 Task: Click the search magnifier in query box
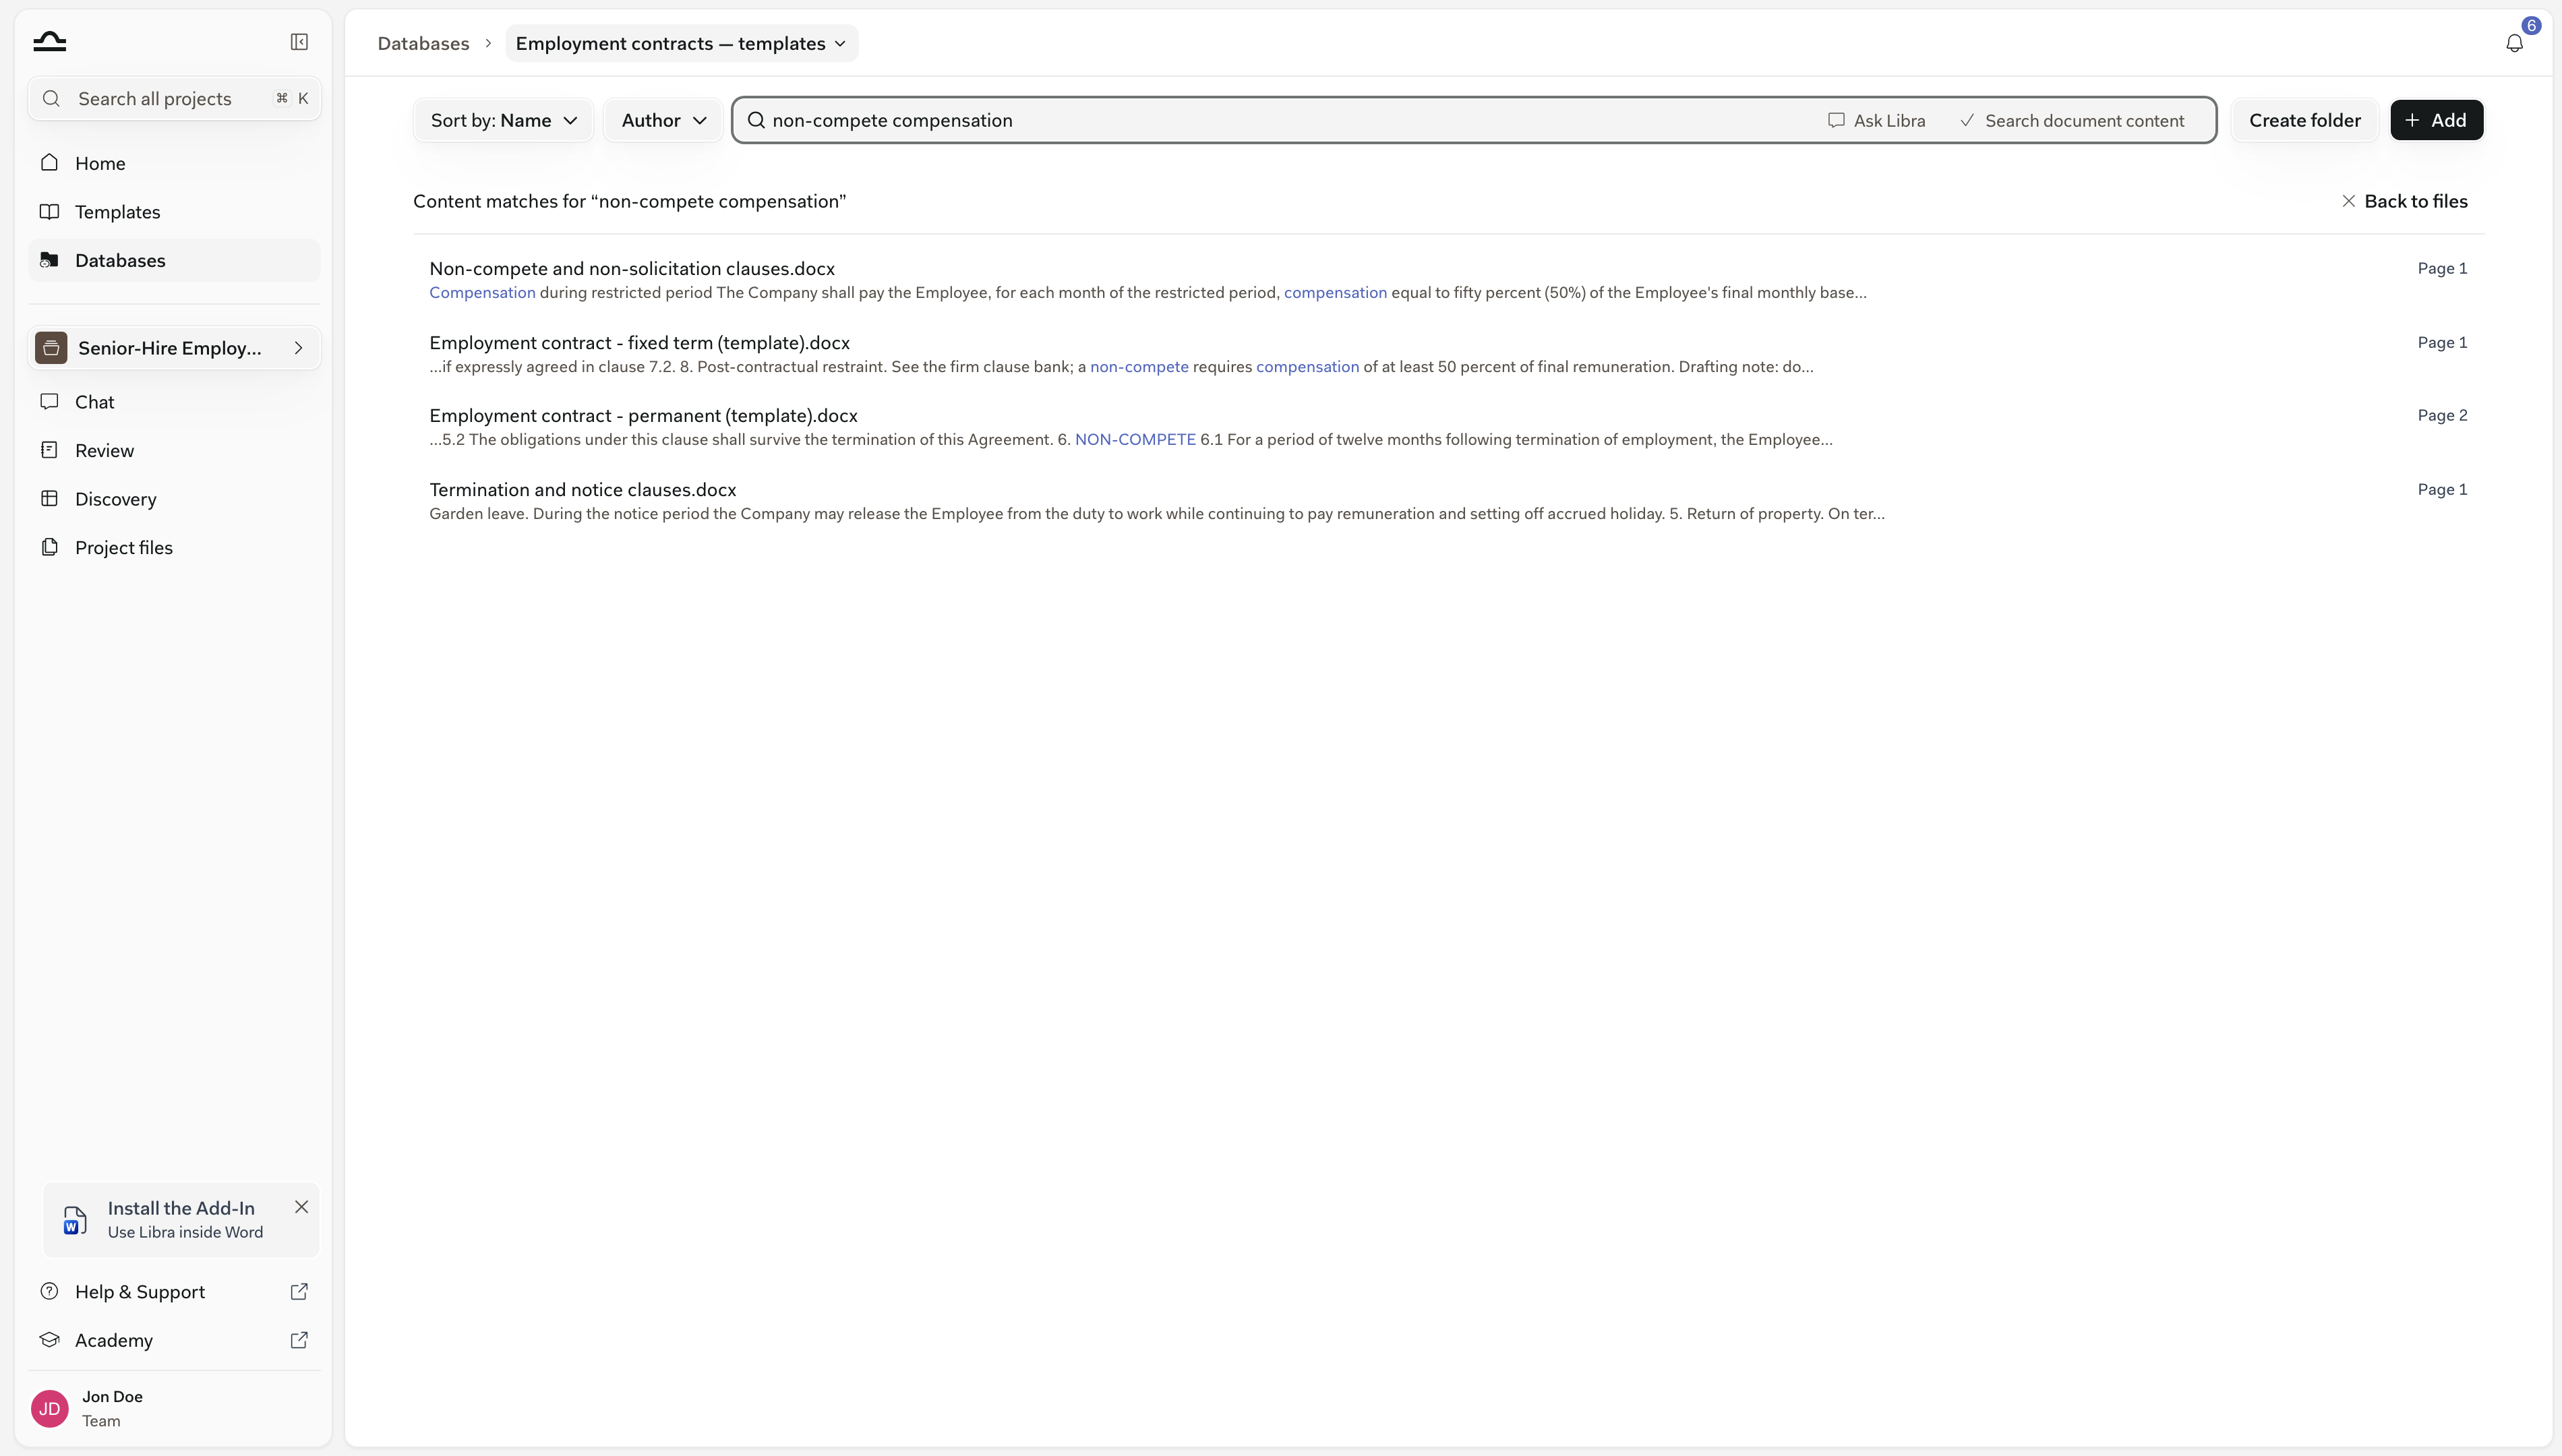[756, 120]
